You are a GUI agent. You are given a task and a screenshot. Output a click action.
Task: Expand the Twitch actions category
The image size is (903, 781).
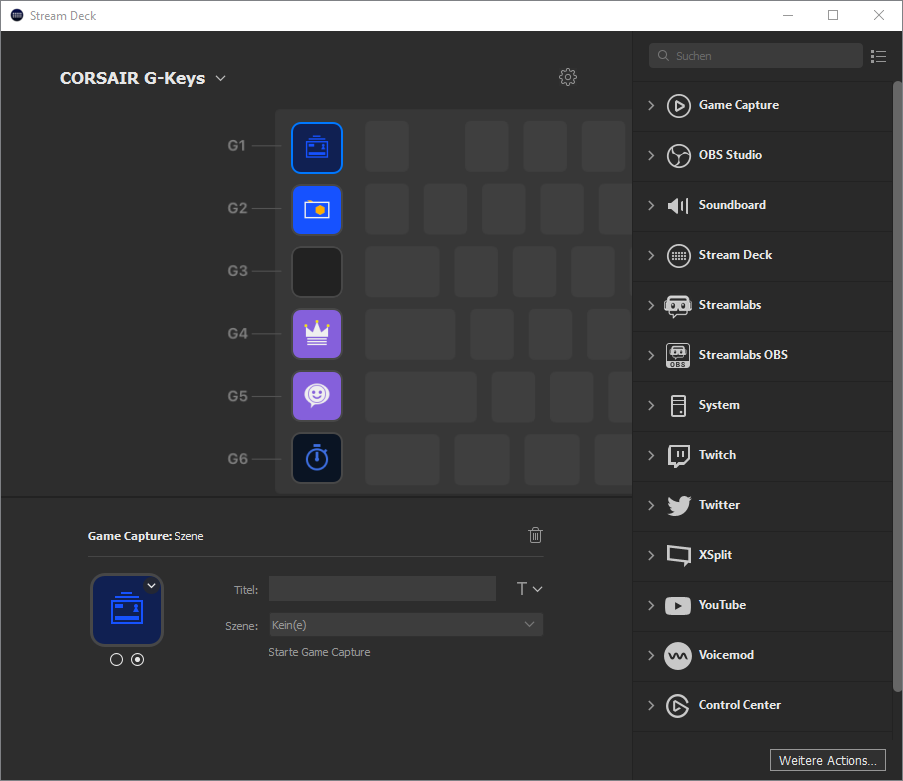(x=716, y=455)
